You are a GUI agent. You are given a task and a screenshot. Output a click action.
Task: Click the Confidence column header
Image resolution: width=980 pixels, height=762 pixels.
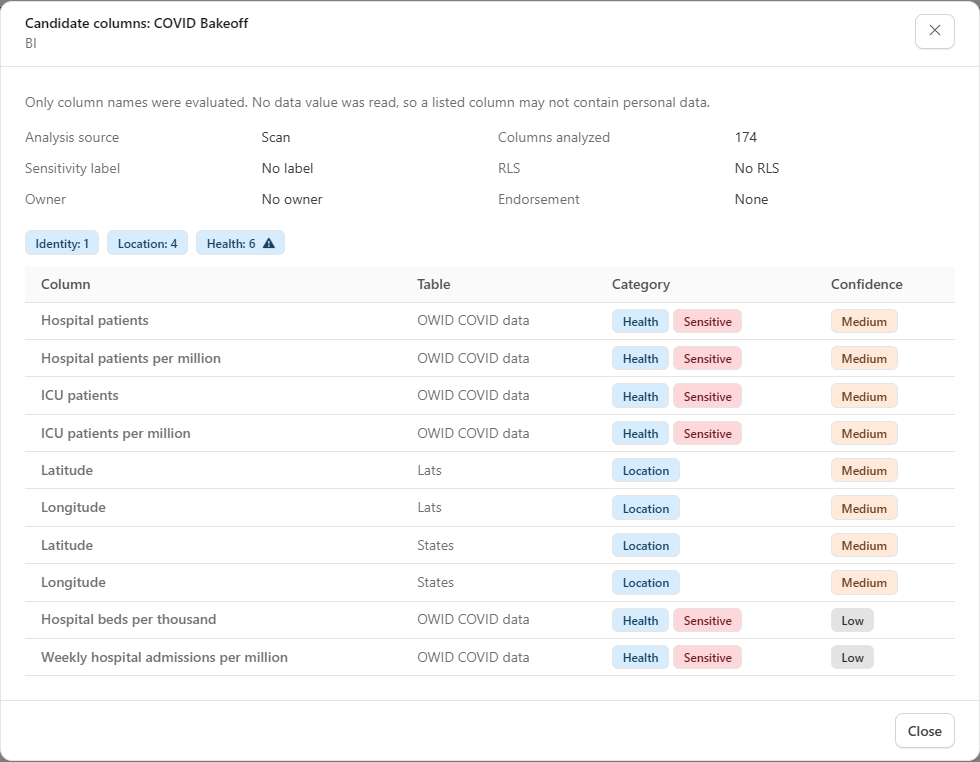click(866, 284)
